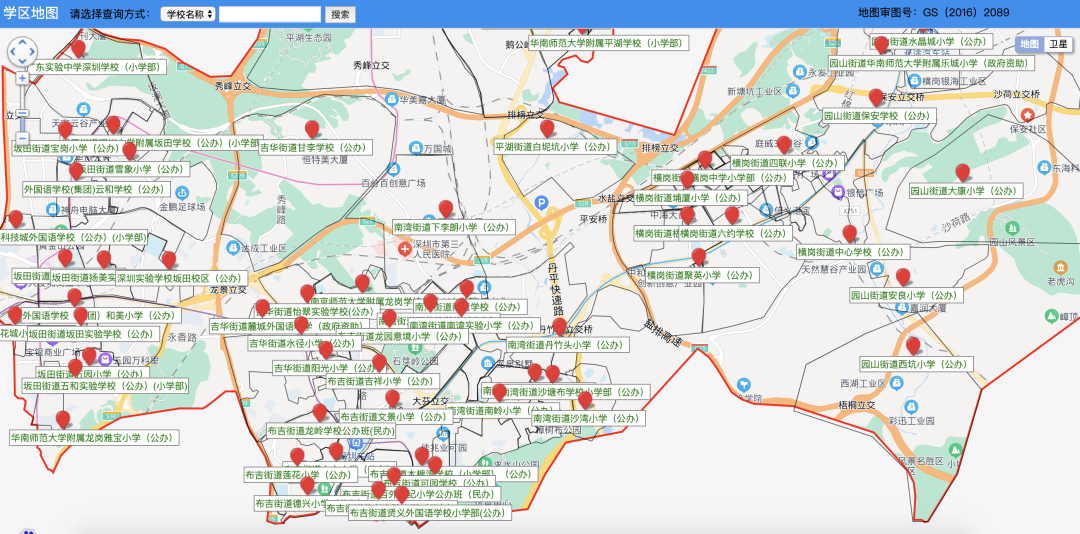
Task: Open the 南湾街道丹竹头小学（公办） label
Action: click(567, 345)
